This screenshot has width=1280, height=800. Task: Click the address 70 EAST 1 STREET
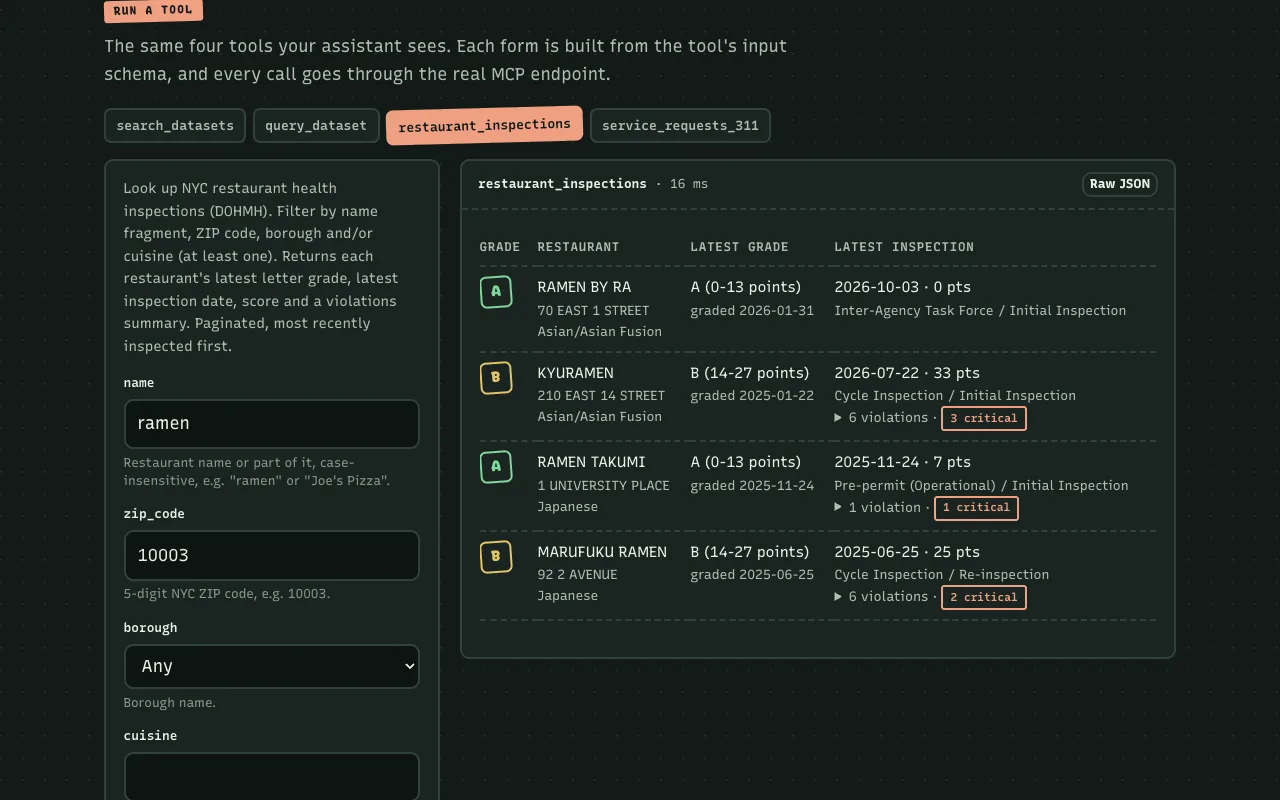pos(593,311)
